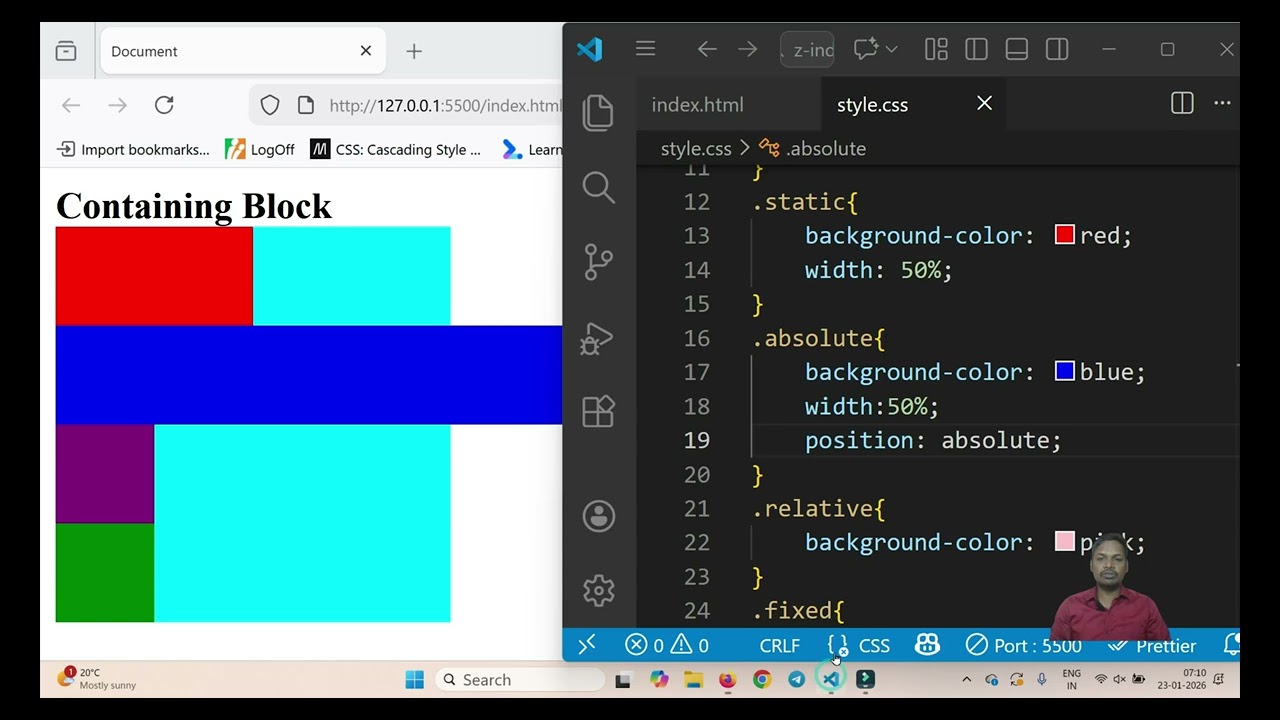1280x720 pixels.
Task: Click the style.css breadcrumb
Action: click(x=696, y=148)
